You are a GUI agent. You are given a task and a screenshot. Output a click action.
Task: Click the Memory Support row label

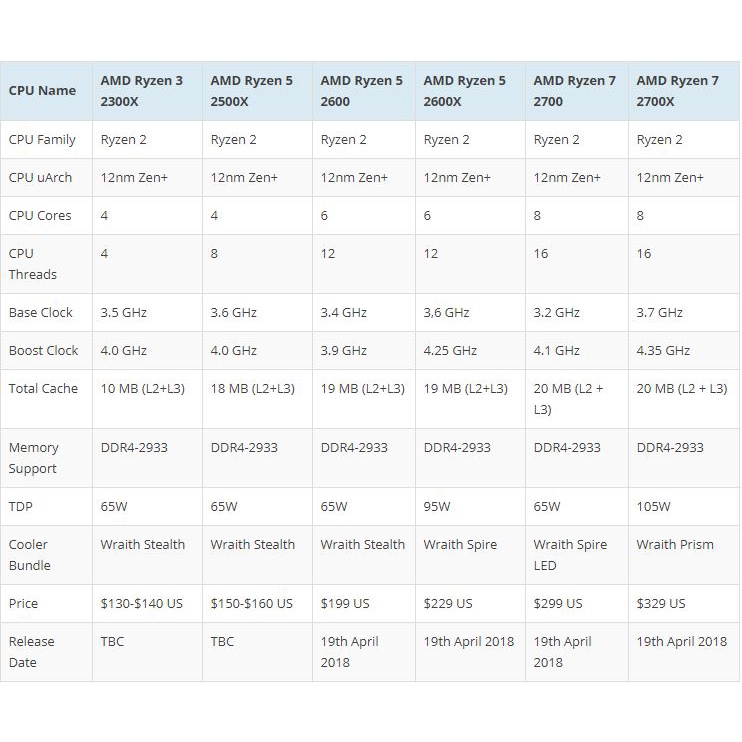(x=34, y=458)
